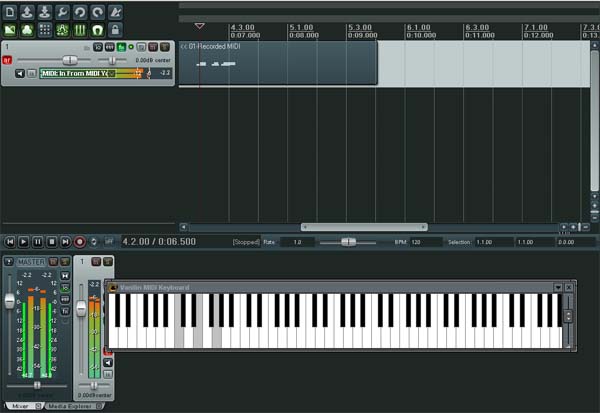600x413 pixels.
Task: Toggle the locking padlock icon
Action: 115,30
